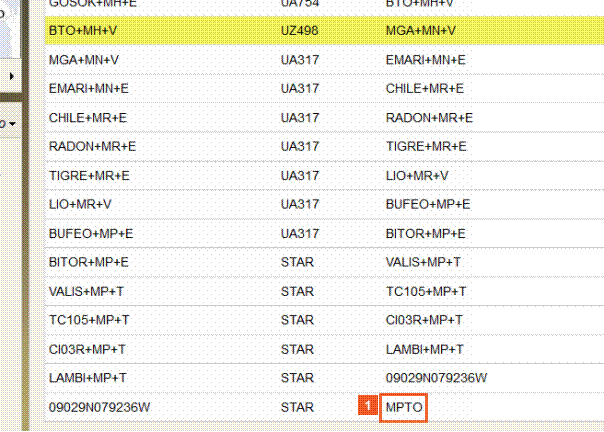This screenshot has height=432, width=604.
Task: Click UA317 in the LIO+MR+V row
Action: pos(300,204)
